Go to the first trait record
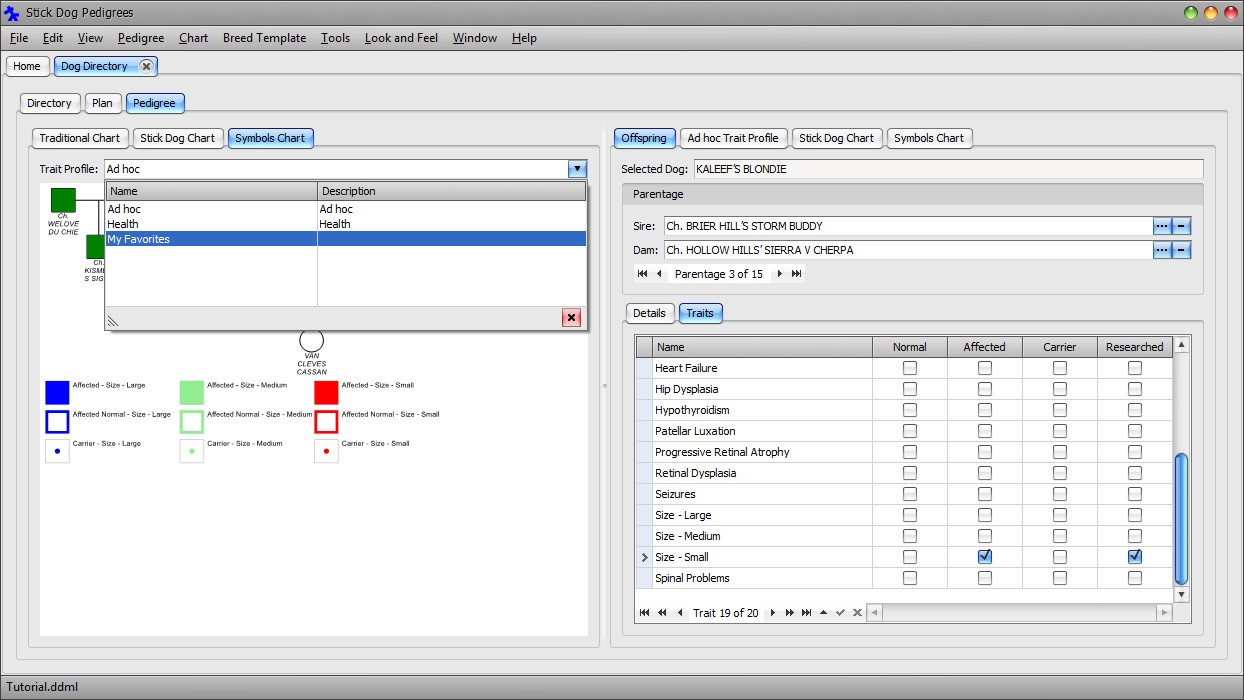Viewport: 1244px width, 700px height. tap(644, 613)
